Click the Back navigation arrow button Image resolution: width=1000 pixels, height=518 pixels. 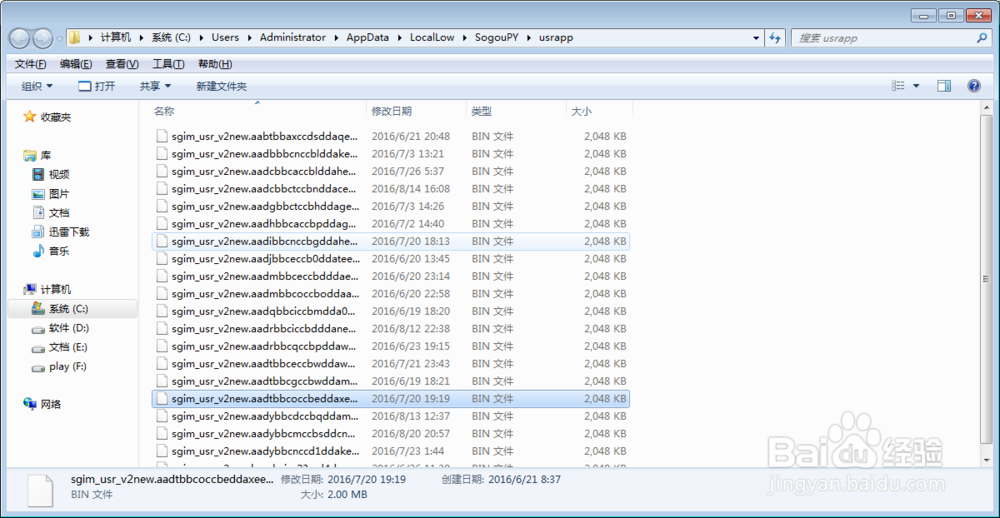19,38
